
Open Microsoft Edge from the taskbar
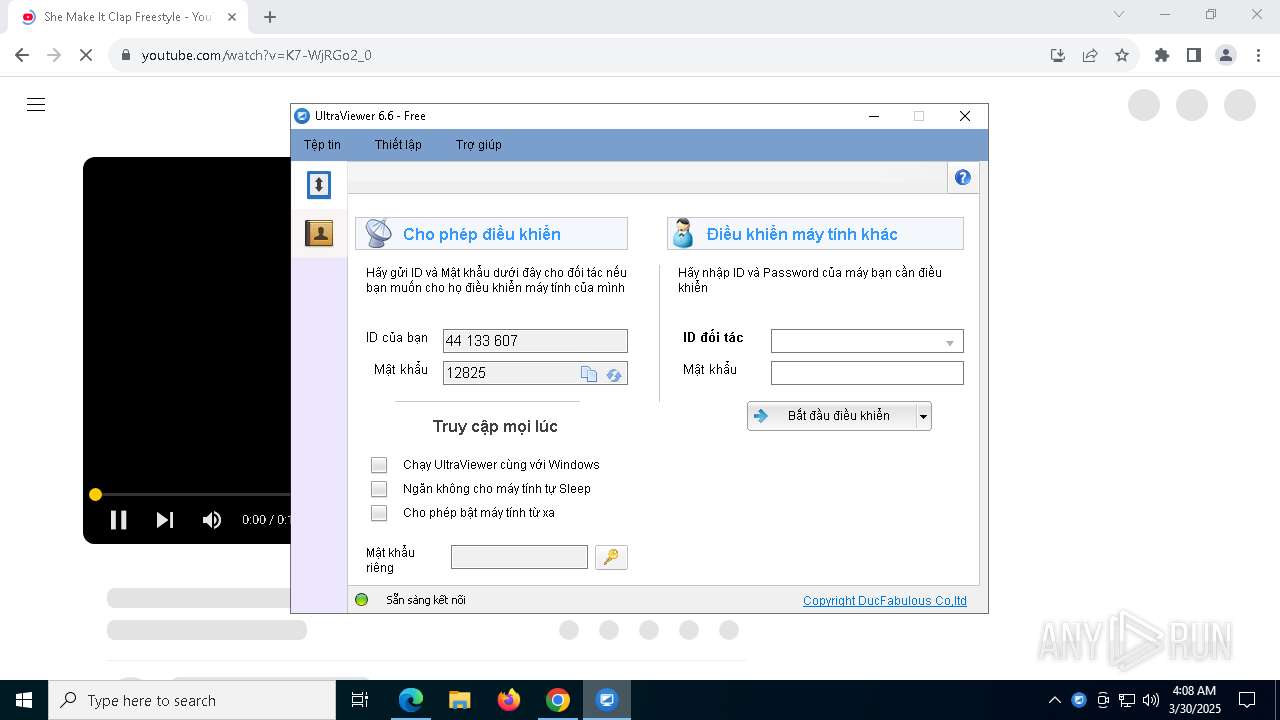pos(411,700)
